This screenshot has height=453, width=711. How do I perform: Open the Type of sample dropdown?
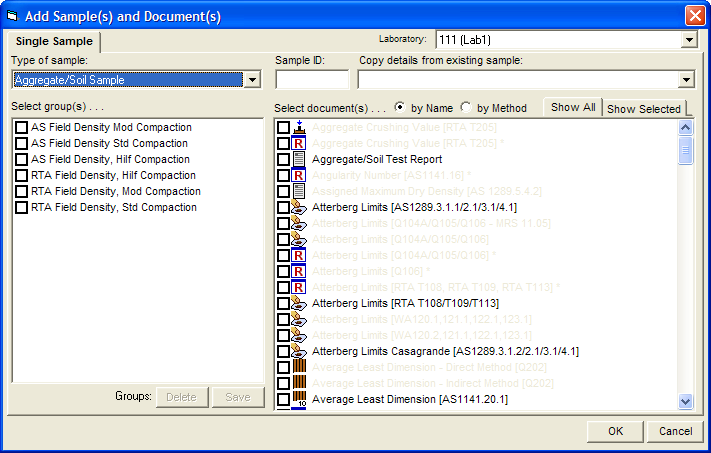[253, 80]
